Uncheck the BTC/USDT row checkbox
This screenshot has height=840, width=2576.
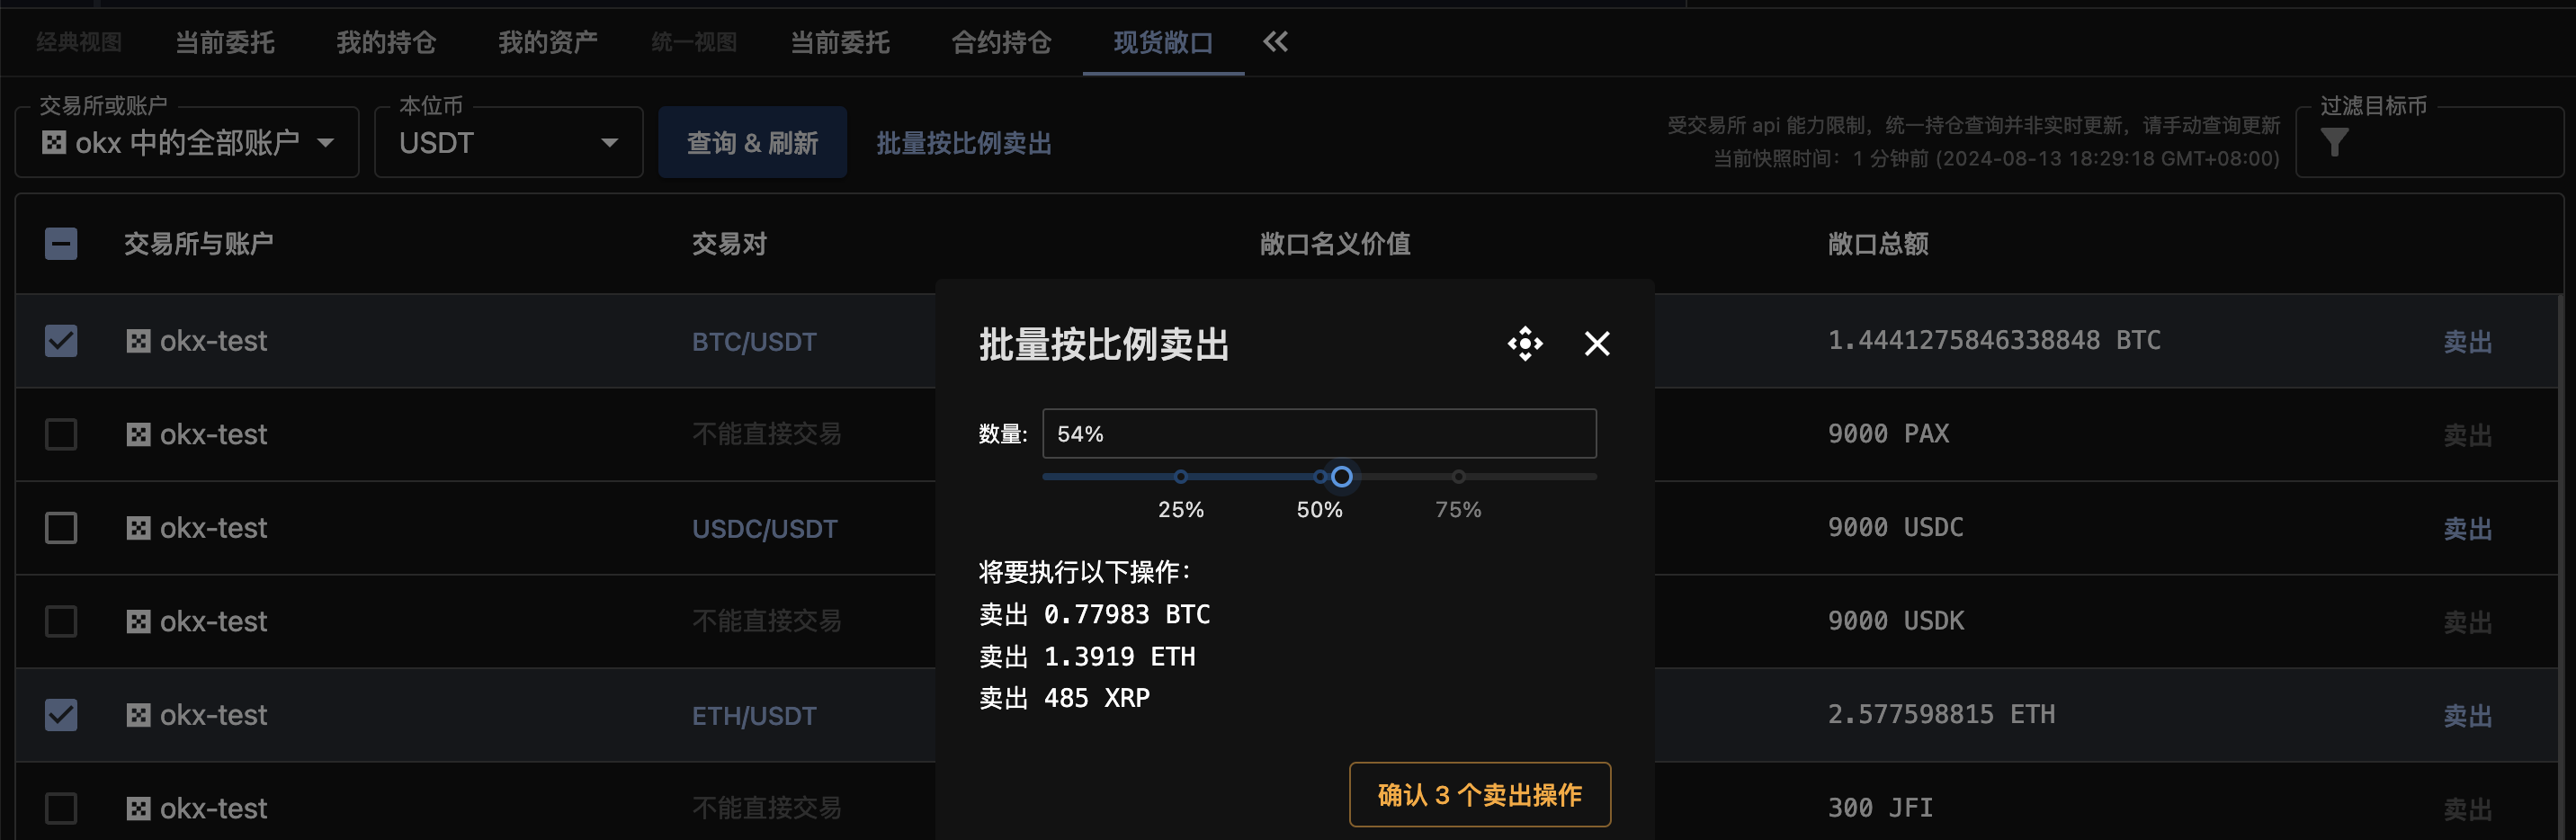(x=61, y=341)
